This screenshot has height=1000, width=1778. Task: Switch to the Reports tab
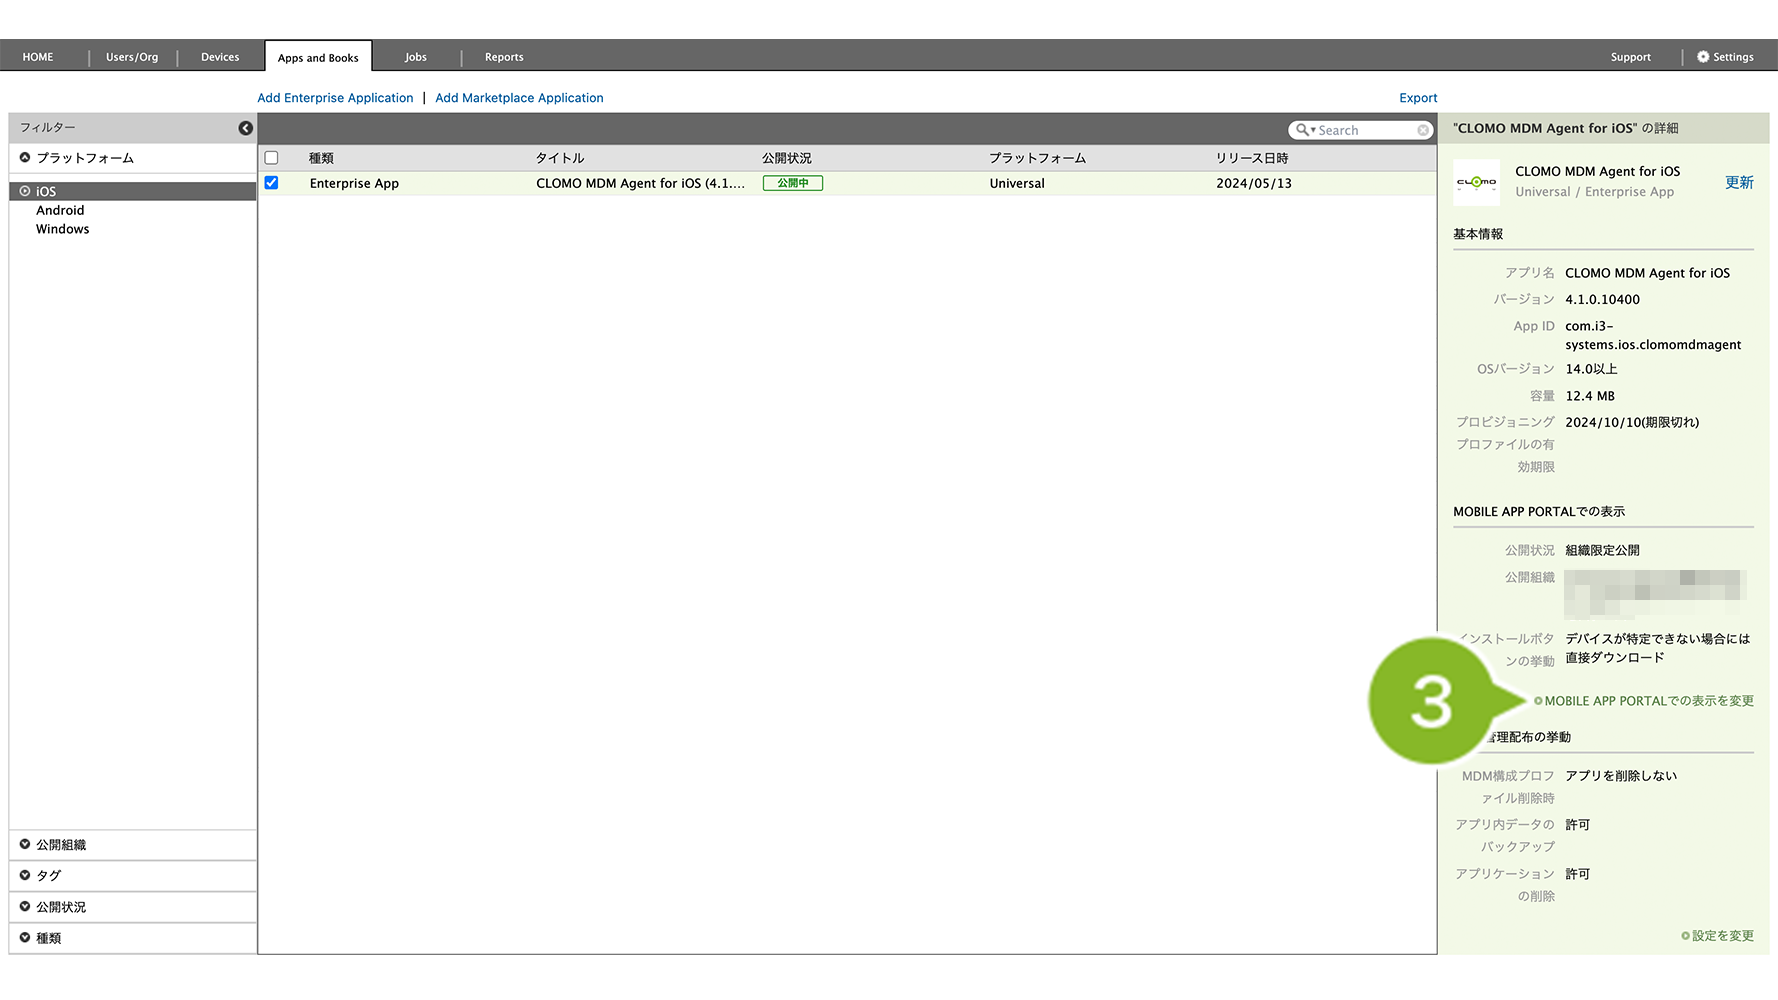pos(504,57)
